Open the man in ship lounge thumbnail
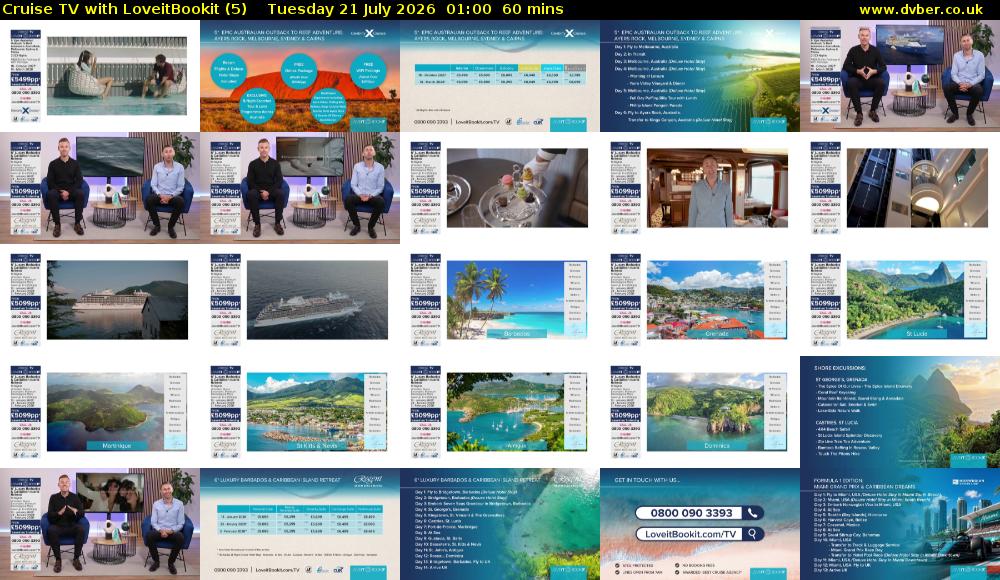The width and height of the screenshot is (1000, 580). (700, 188)
